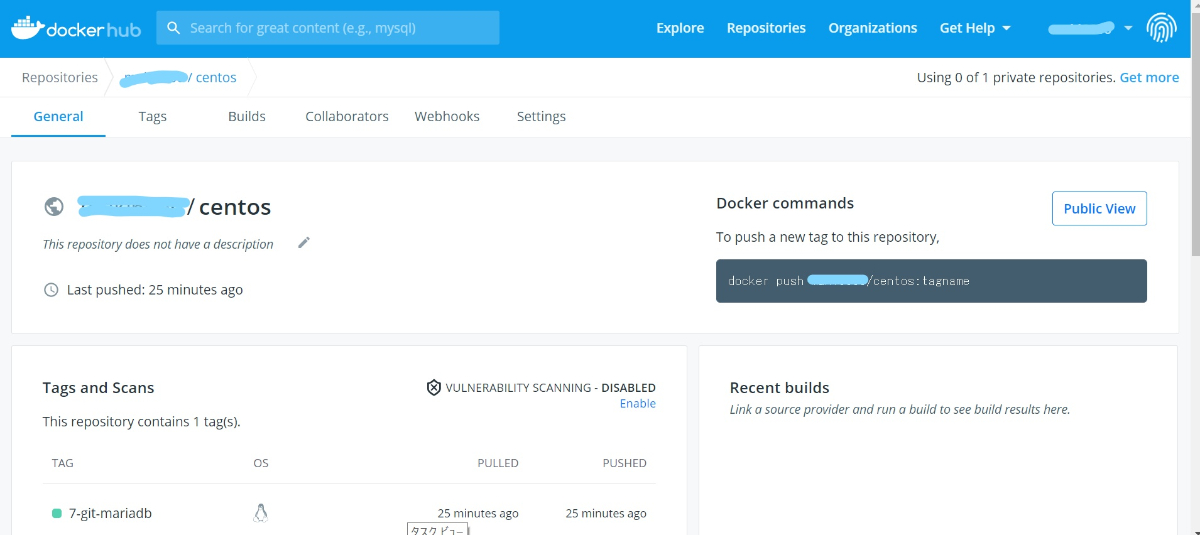Open the Organizations page
This screenshot has height=535, width=1200.
coord(872,28)
